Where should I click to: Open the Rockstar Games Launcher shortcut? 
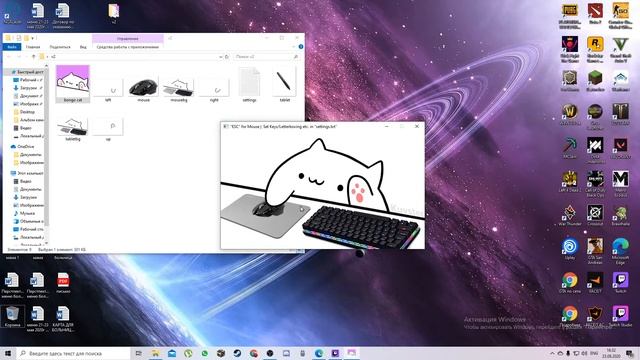[595, 50]
